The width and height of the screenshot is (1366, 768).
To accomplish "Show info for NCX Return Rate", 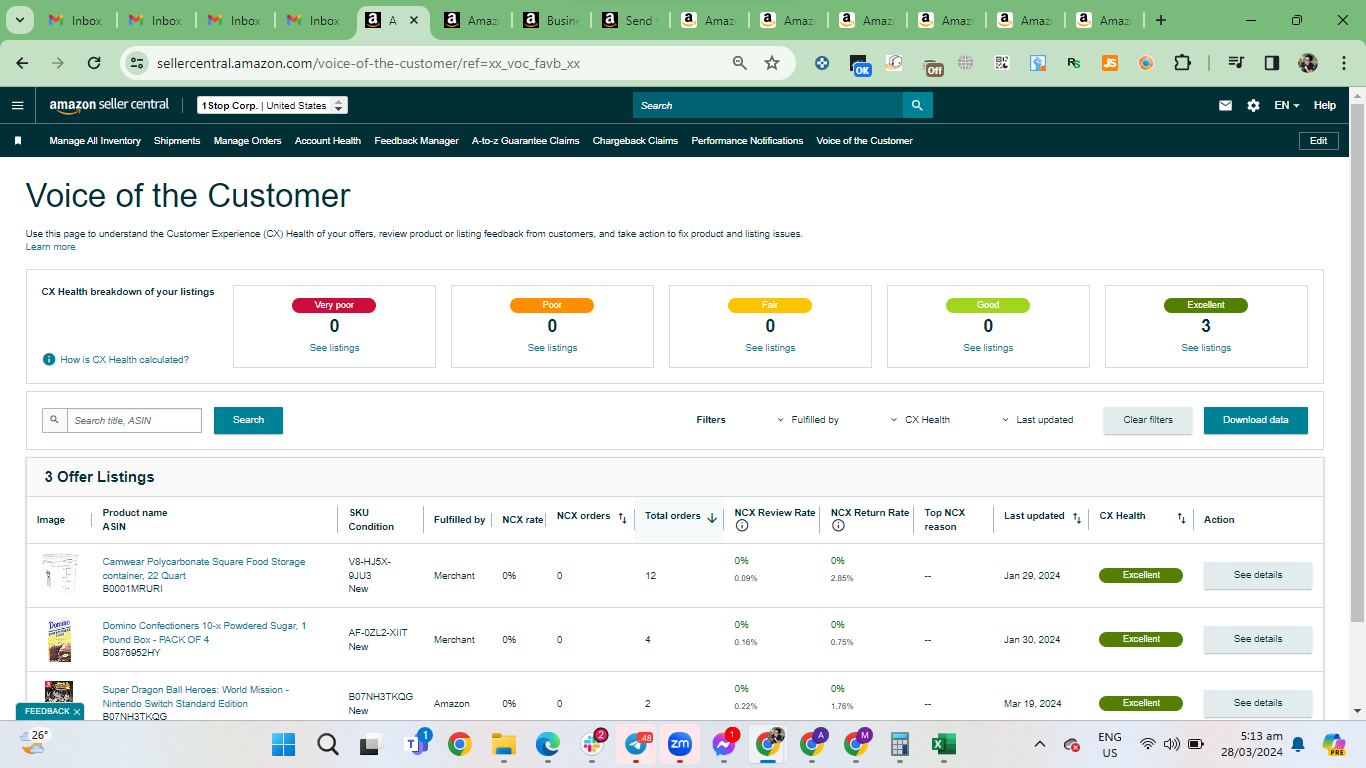I will [x=838, y=526].
